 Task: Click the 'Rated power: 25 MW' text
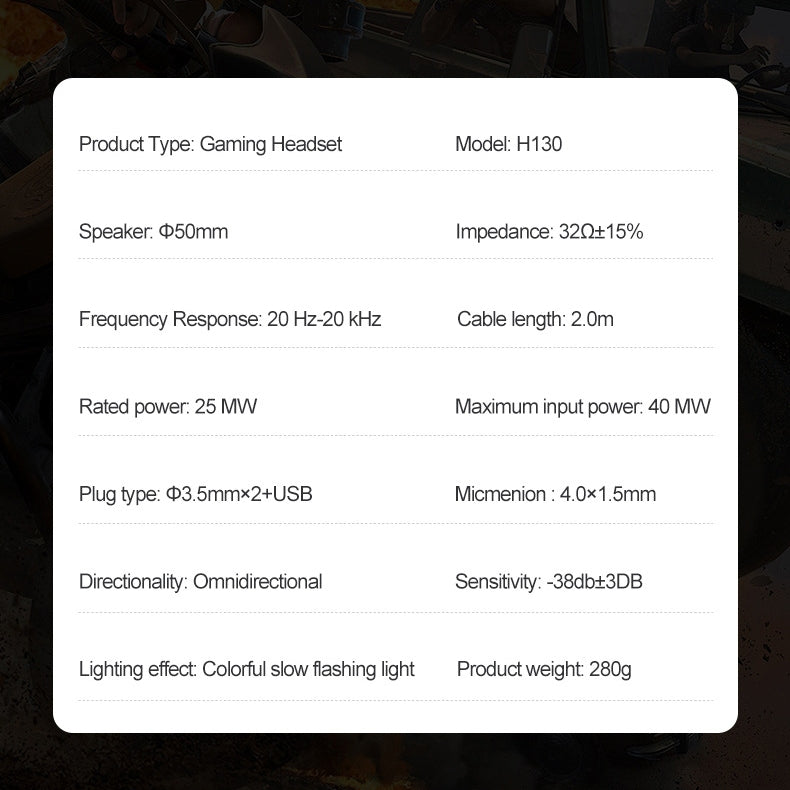168,407
